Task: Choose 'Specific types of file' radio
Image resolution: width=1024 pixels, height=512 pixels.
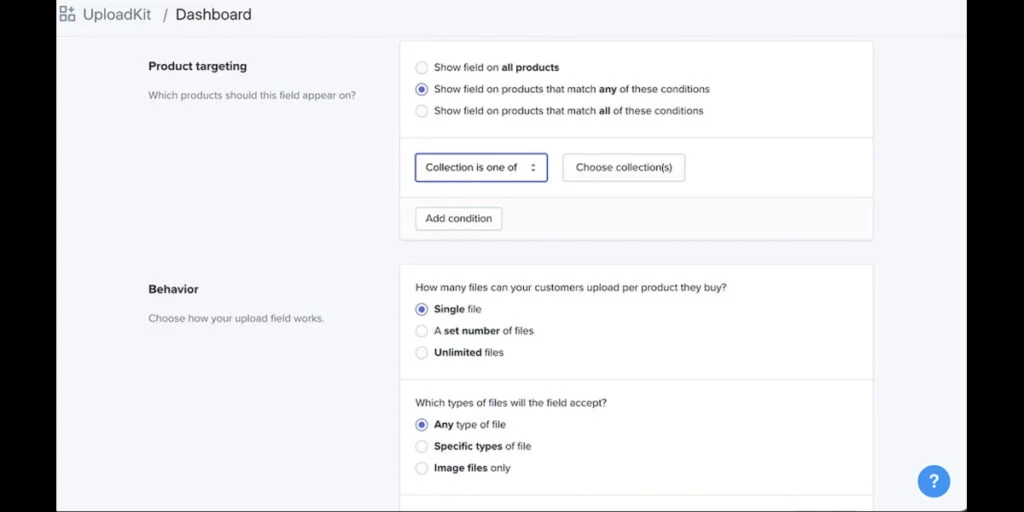Action: click(x=422, y=447)
